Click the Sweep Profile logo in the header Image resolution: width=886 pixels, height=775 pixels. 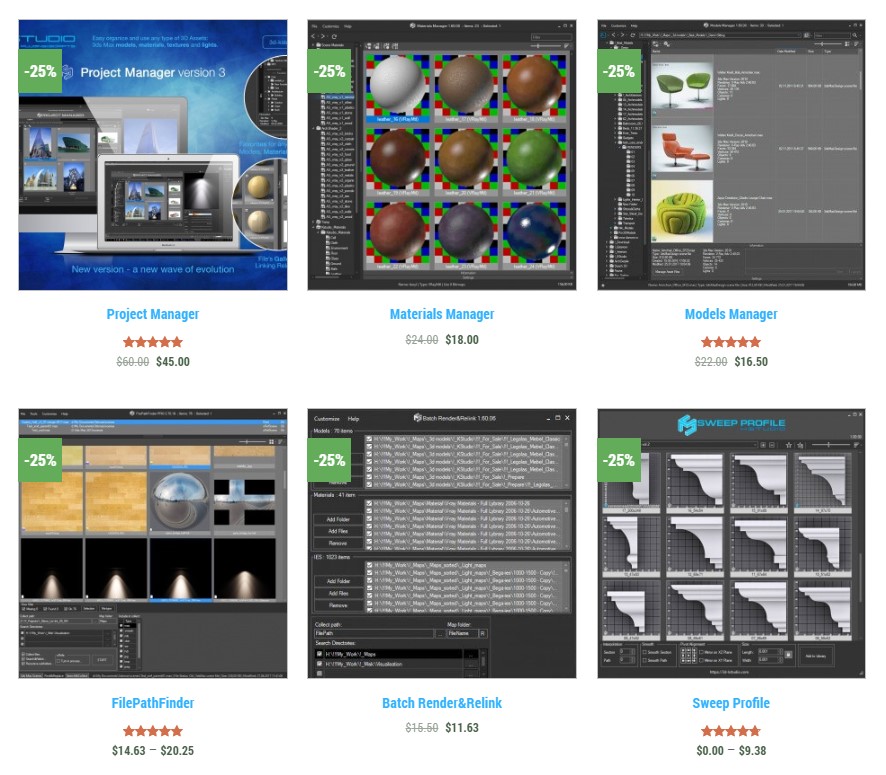731,423
